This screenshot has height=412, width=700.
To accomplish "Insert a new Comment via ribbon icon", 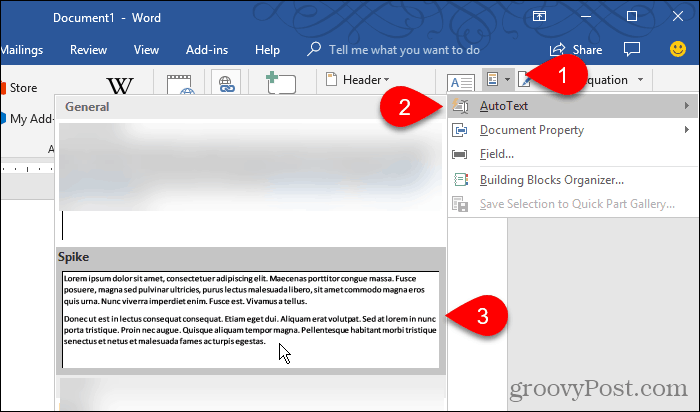I will pyautogui.click(x=280, y=83).
